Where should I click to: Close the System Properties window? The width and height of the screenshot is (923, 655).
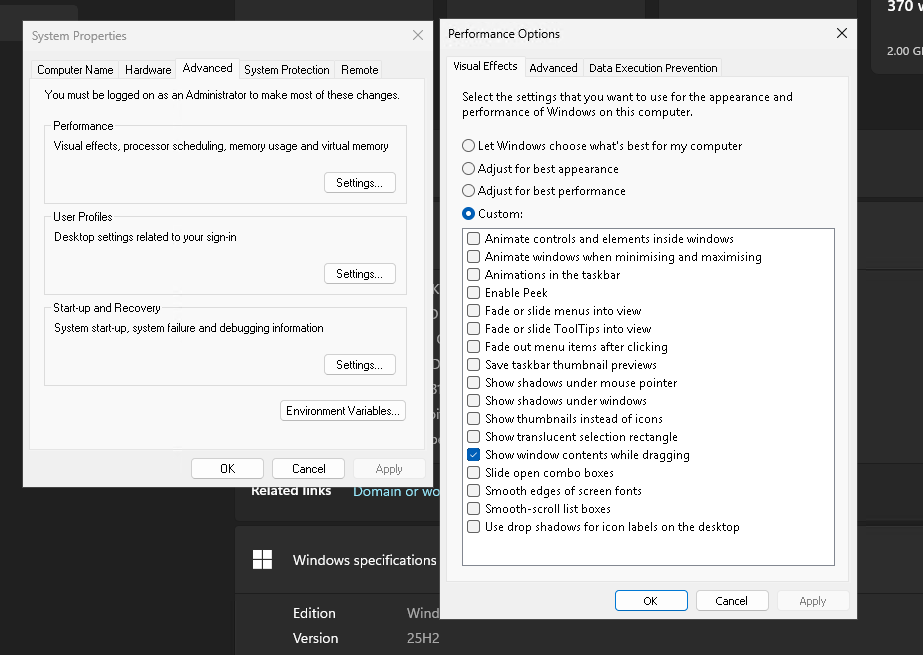[418, 36]
